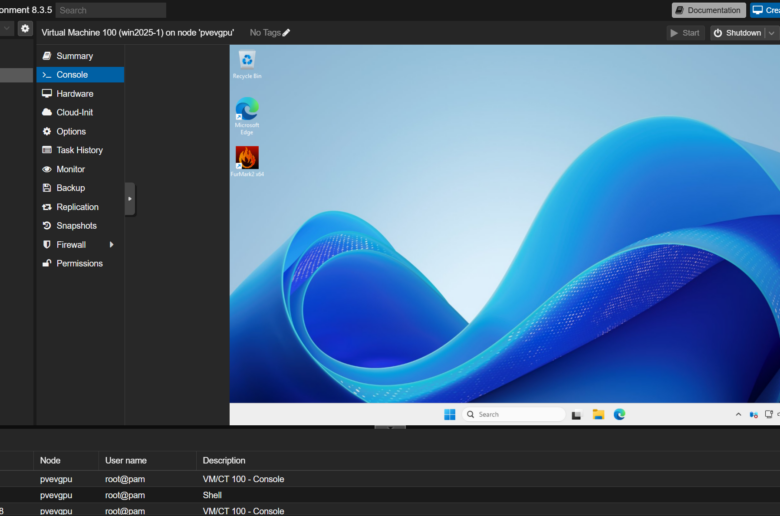Click the colorful system tray icon
Viewport: 780px width, 516px height.
click(754, 414)
